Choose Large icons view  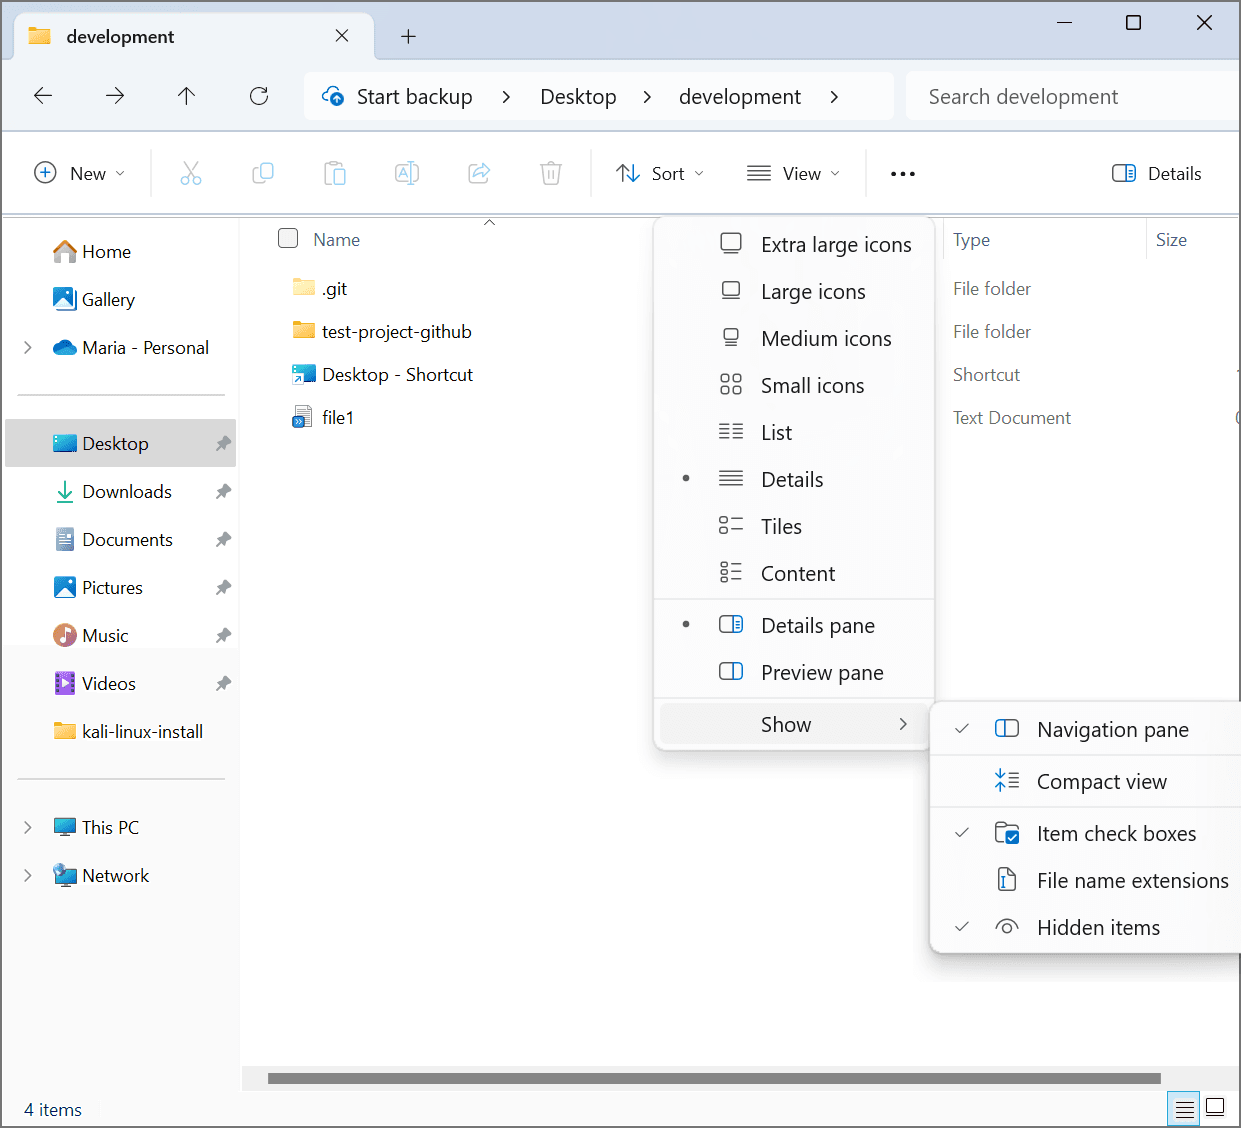point(794,291)
